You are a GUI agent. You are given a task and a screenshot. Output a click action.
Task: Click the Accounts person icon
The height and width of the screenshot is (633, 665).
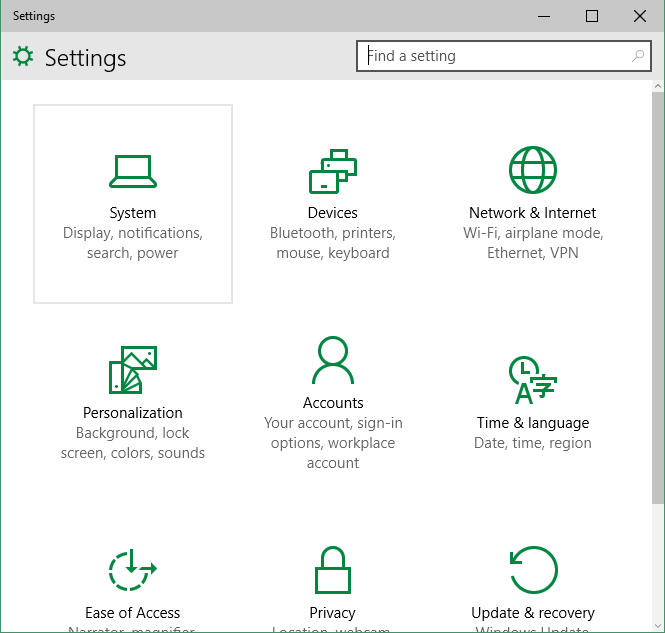click(333, 361)
